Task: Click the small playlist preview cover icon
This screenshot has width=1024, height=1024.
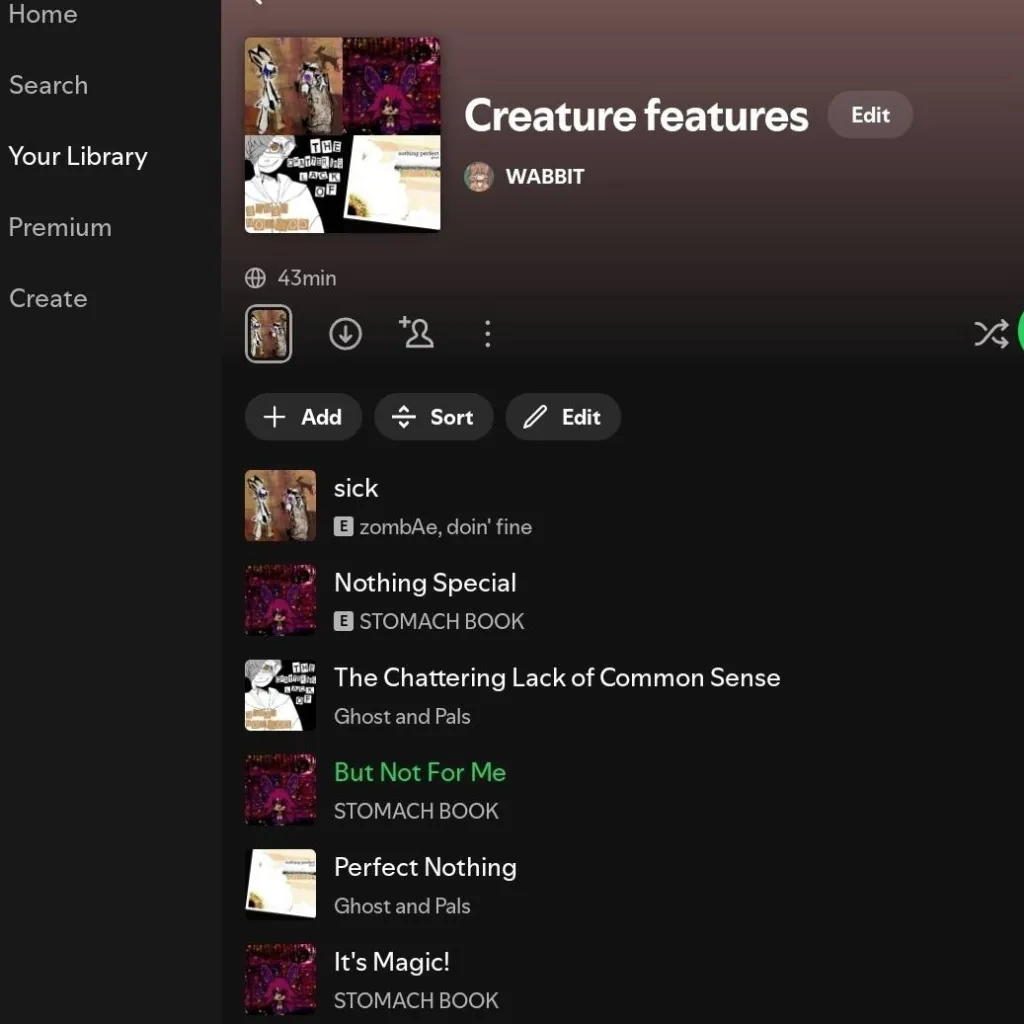Action: tap(268, 334)
